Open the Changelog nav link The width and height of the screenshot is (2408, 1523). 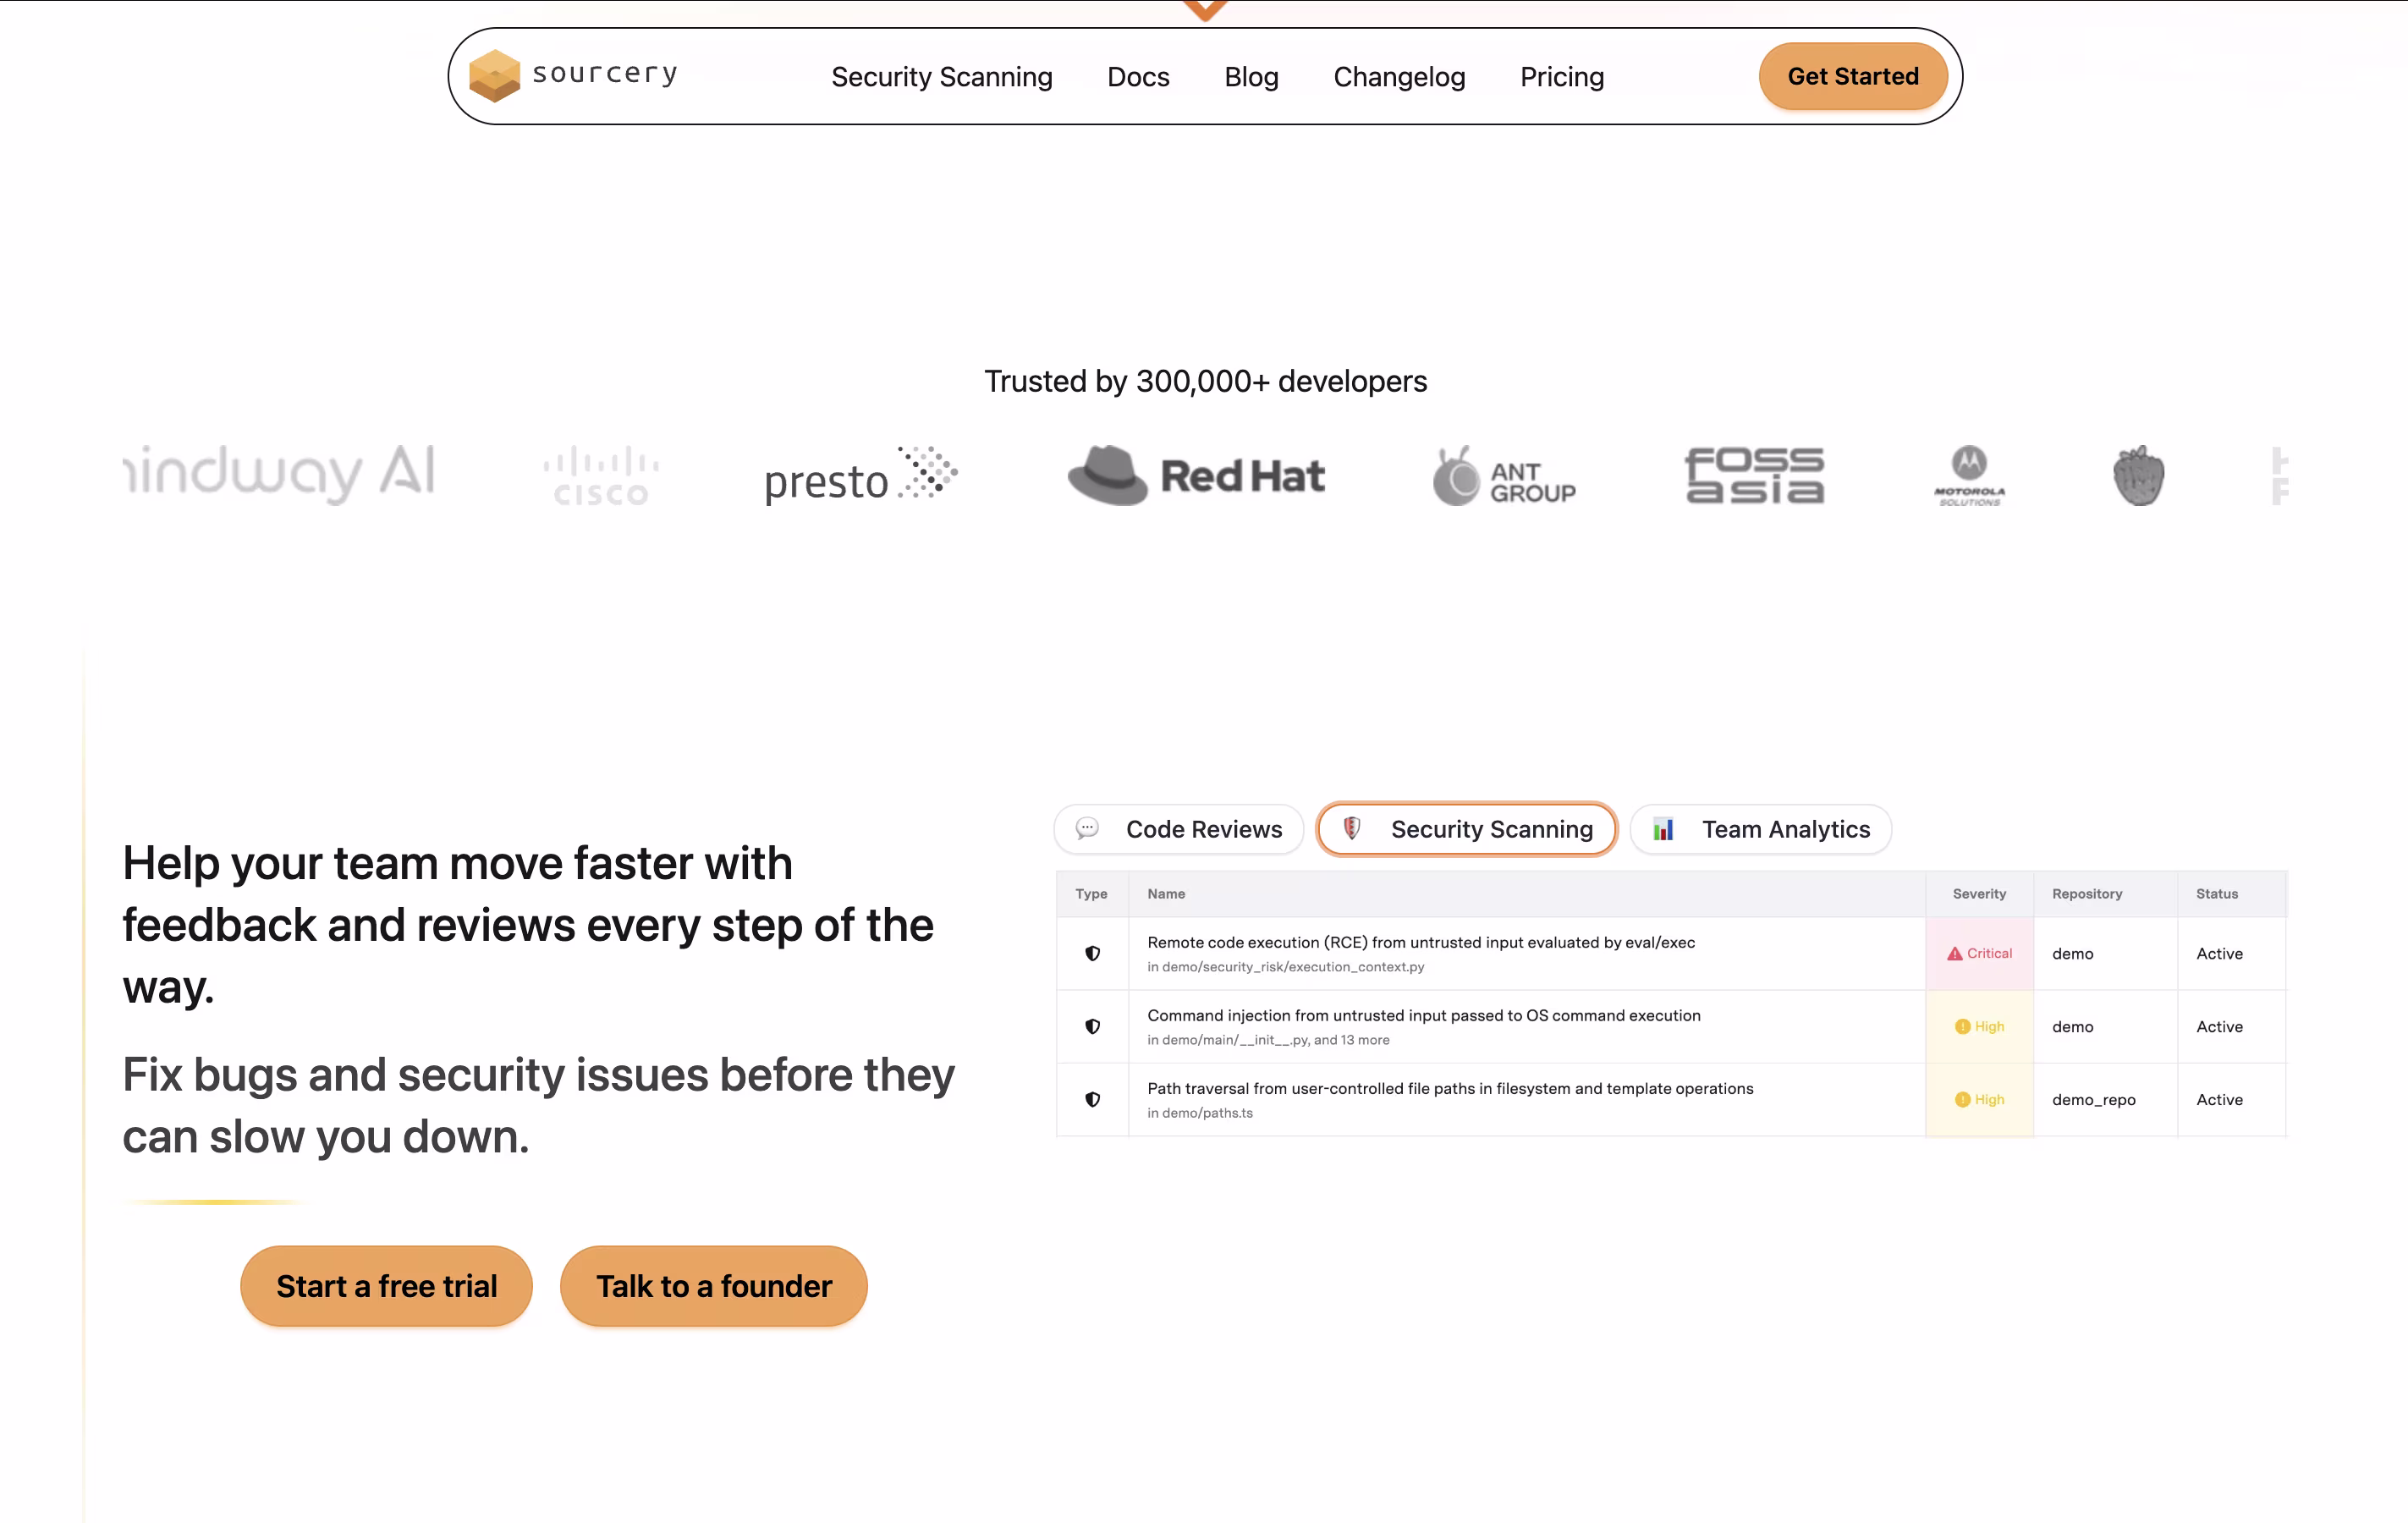1399,77
